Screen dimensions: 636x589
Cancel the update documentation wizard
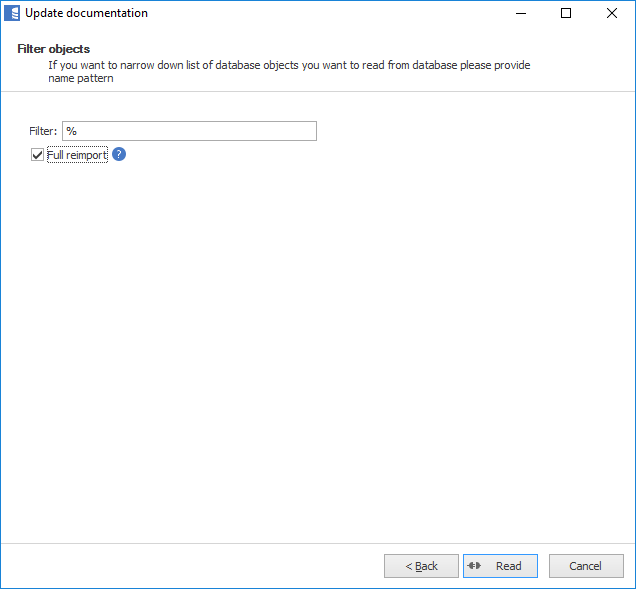point(586,566)
